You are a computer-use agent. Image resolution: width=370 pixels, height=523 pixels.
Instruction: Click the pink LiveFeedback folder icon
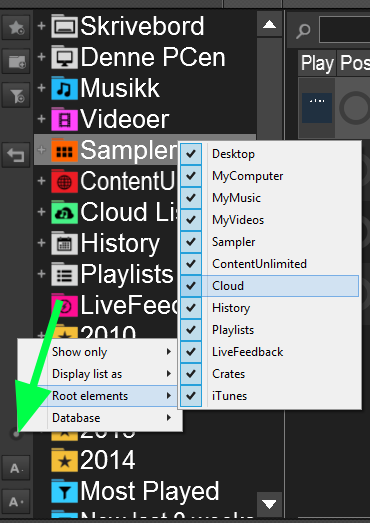tap(64, 305)
